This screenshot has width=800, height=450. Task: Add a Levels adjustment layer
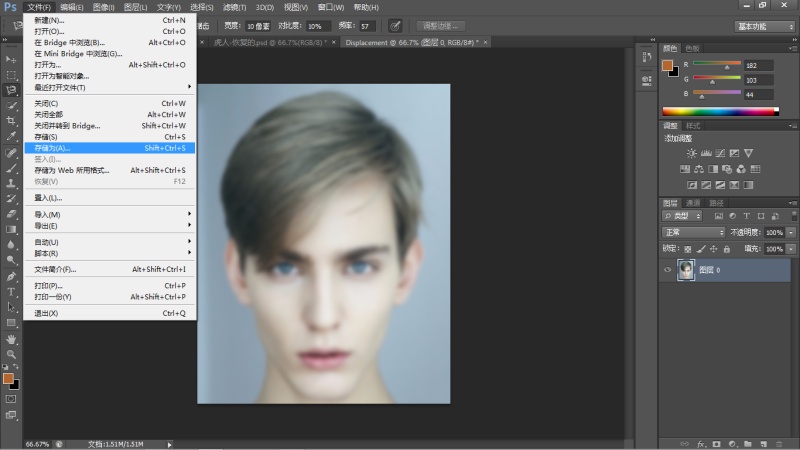706,153
